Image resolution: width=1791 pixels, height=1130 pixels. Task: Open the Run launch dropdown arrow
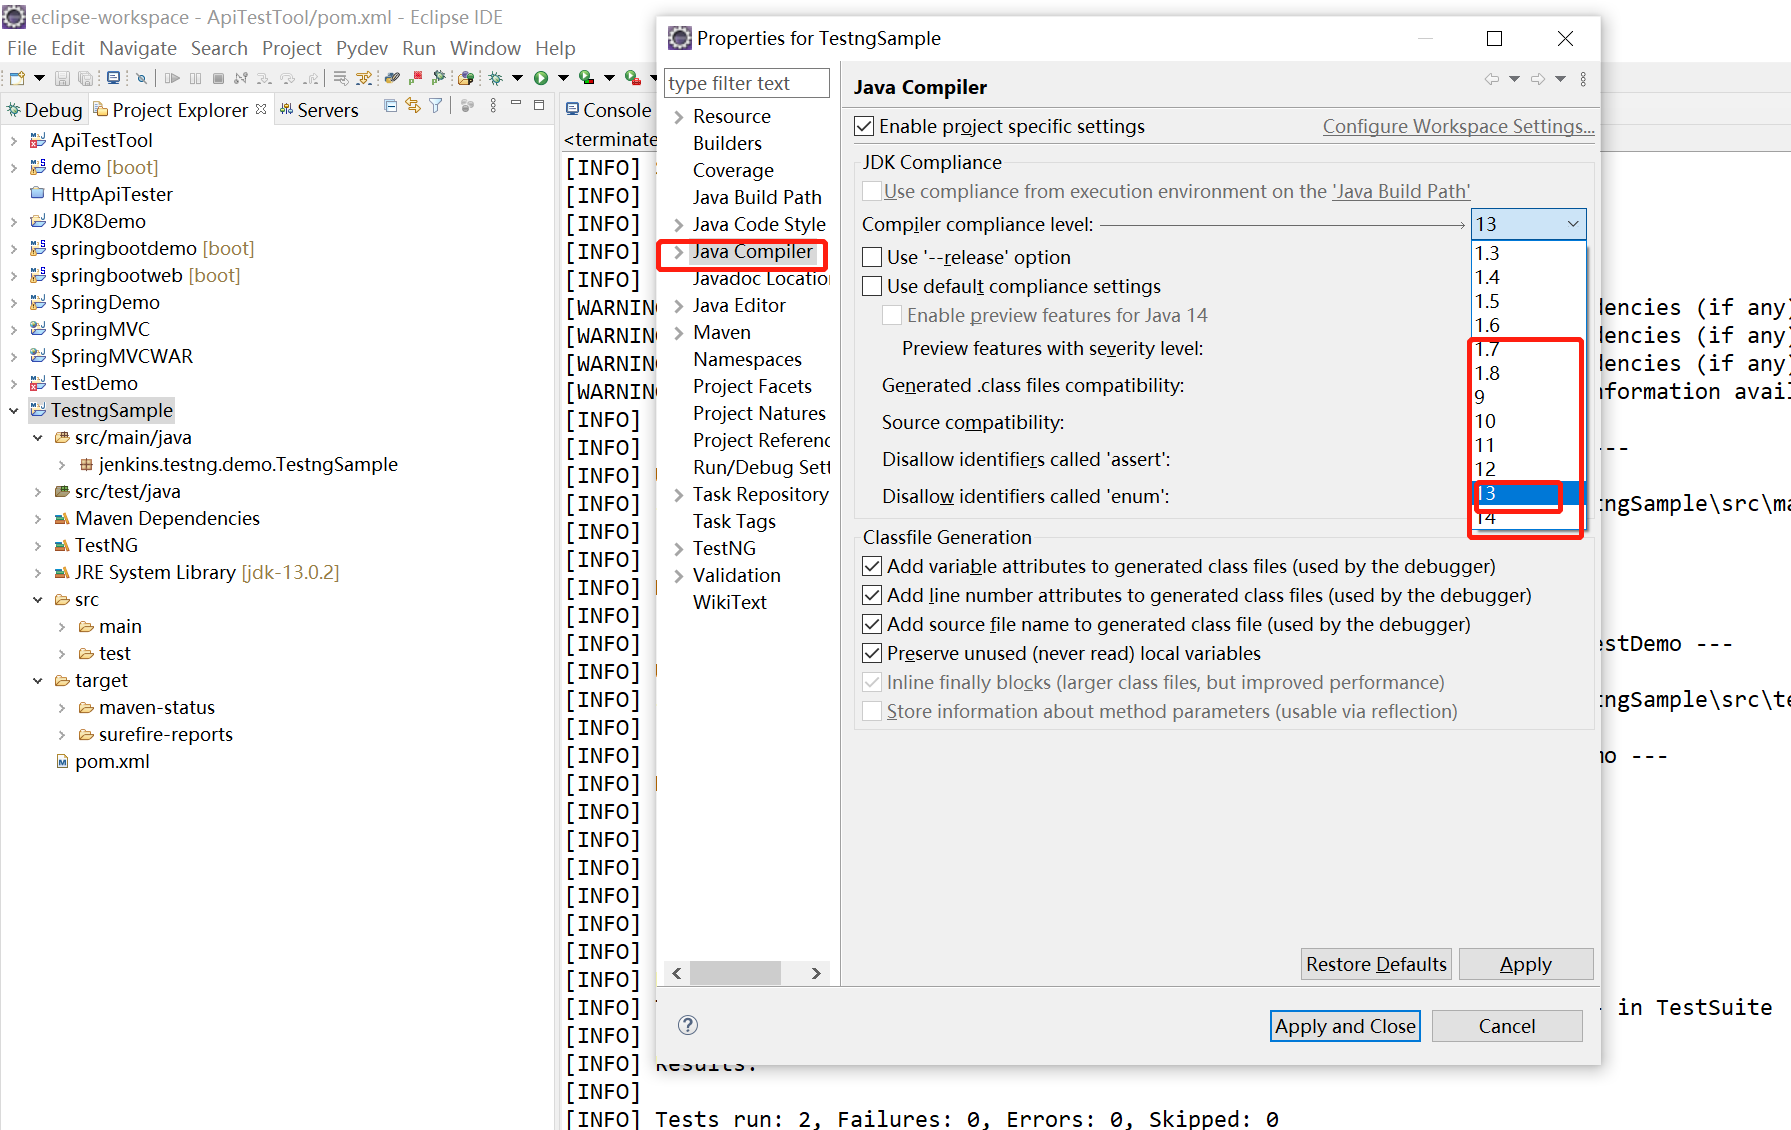pos(563,78)
